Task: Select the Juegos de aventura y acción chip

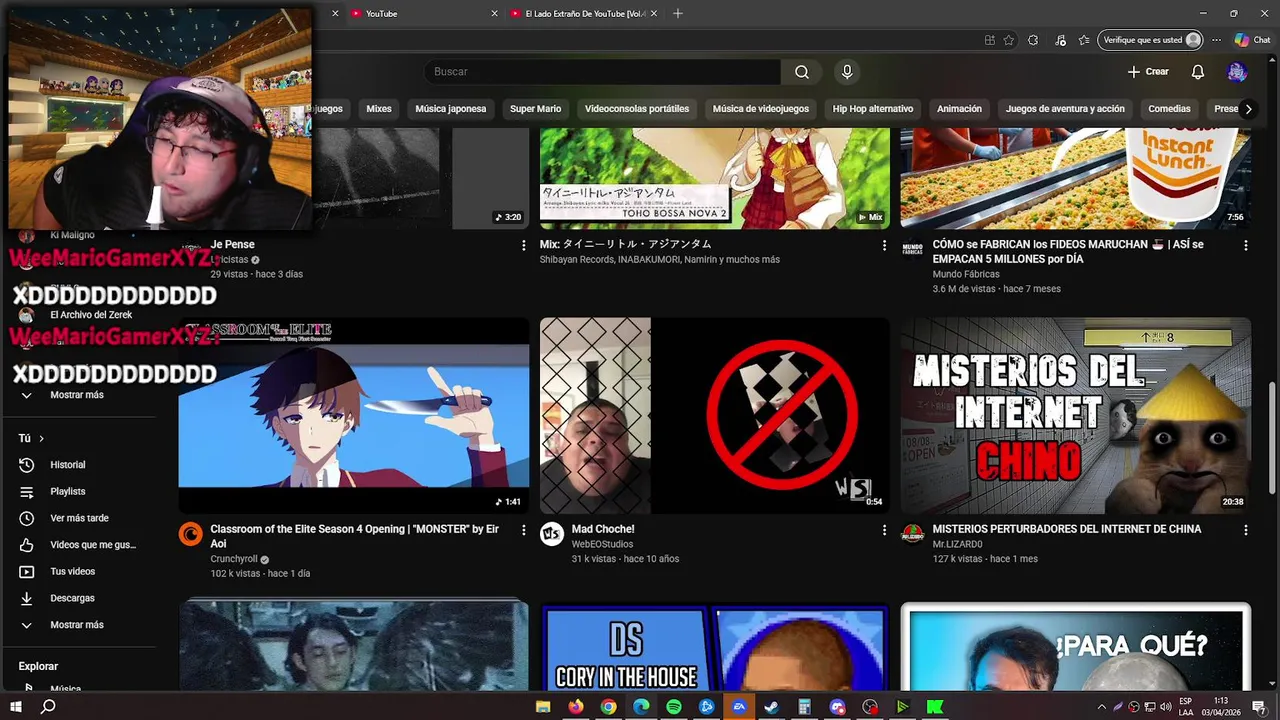Action: 1065,109
